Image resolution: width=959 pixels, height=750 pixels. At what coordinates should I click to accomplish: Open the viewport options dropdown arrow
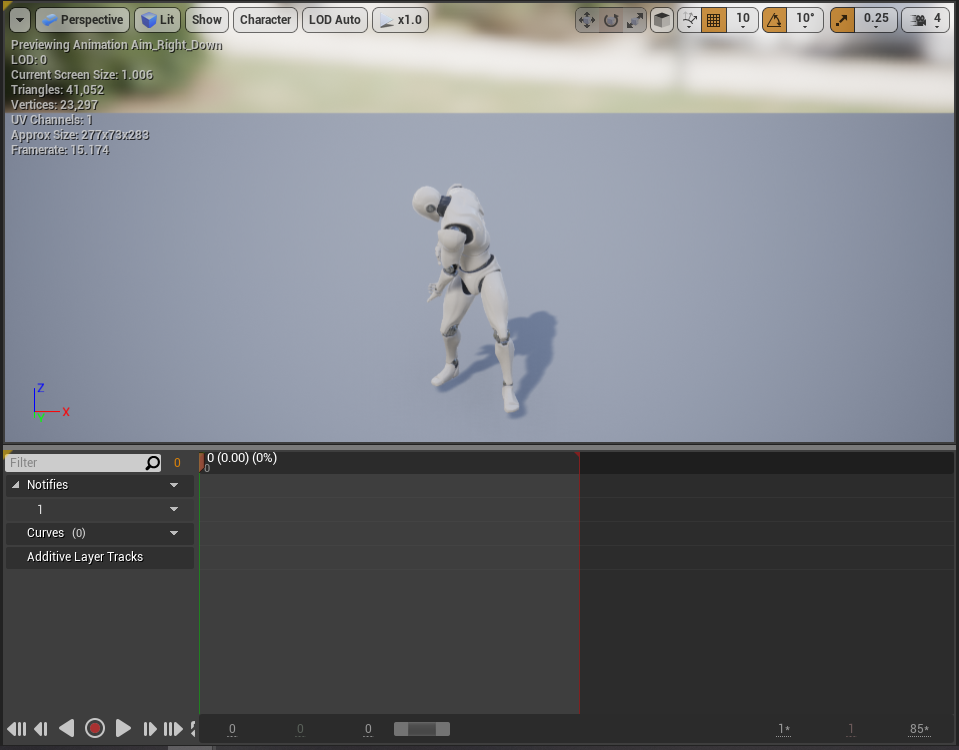point(20,20)
